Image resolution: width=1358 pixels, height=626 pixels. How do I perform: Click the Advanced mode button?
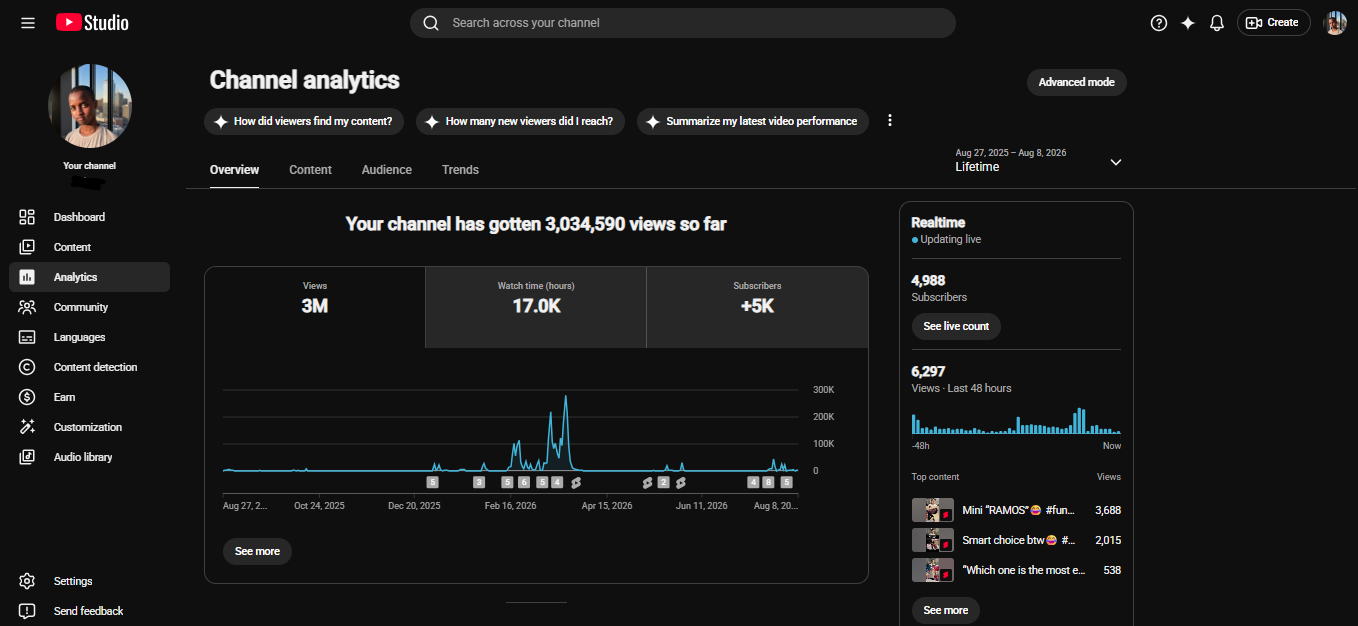[1076, 82]
